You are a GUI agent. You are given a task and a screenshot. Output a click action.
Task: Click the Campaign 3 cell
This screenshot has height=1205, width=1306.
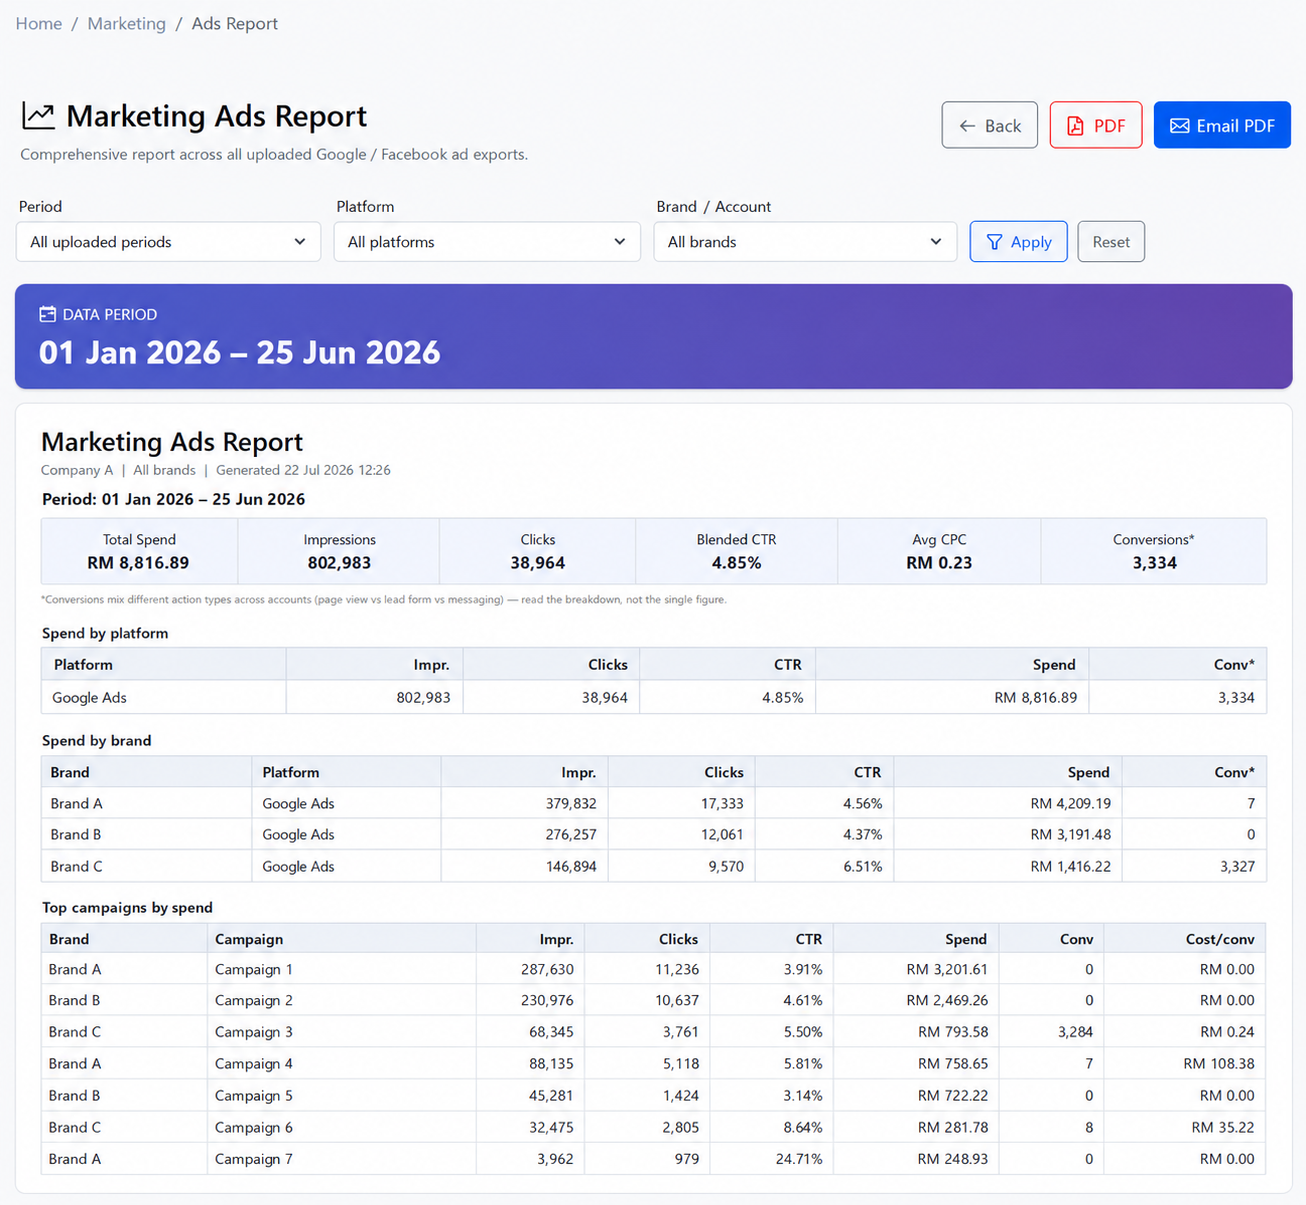[341, 1032]
